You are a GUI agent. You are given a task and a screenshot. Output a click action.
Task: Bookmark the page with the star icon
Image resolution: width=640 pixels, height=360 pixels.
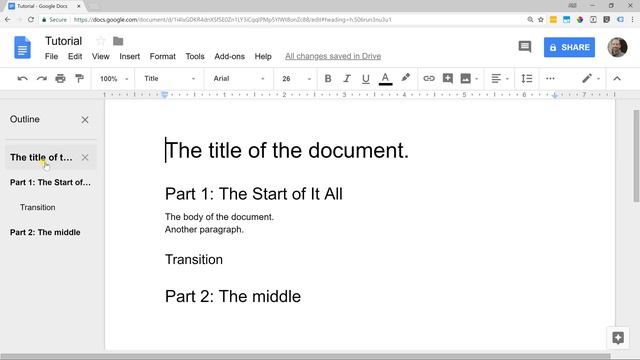tap(541, 20)
